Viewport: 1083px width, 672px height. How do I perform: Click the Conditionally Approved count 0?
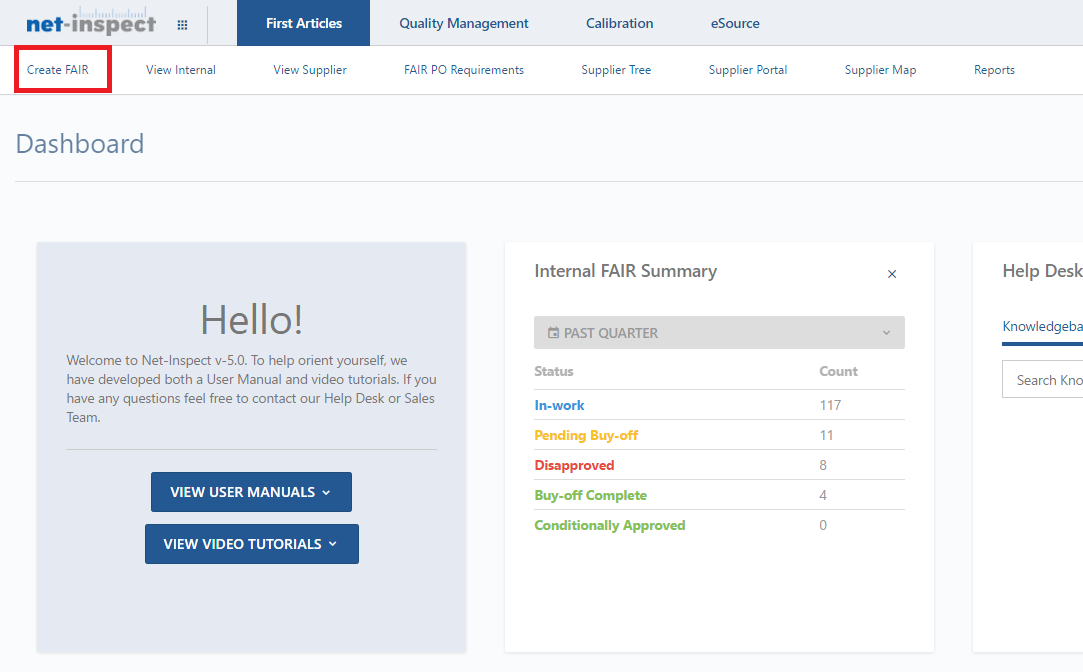click(x=823, y=526)
